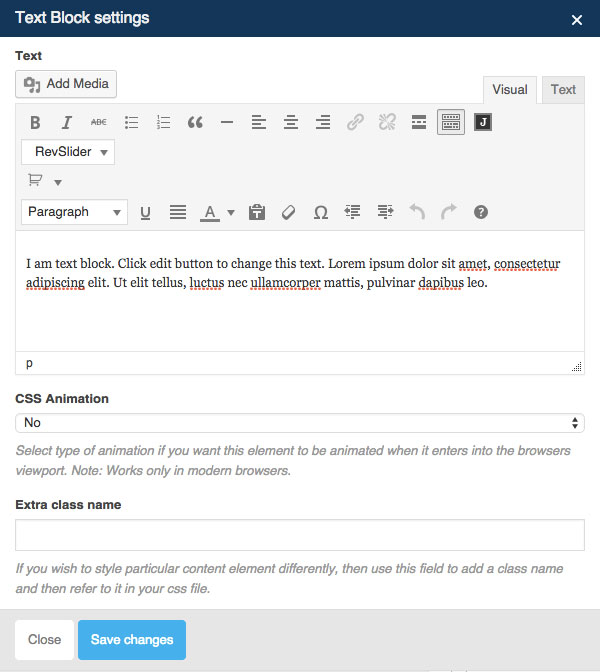Image resolution: width=600 pixels, height=672 pixels.
Task: Insert a numbered list
Action: (163, 123)
